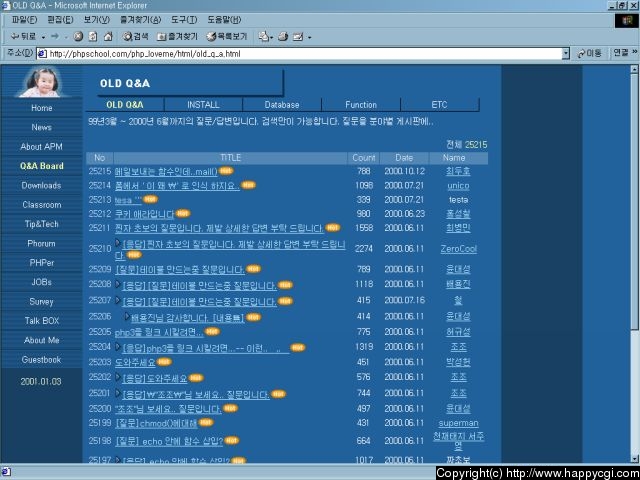Click the Mail toolbar icon
The height and width of the screenshot is (480, 640).
click(x=264, y=37)
